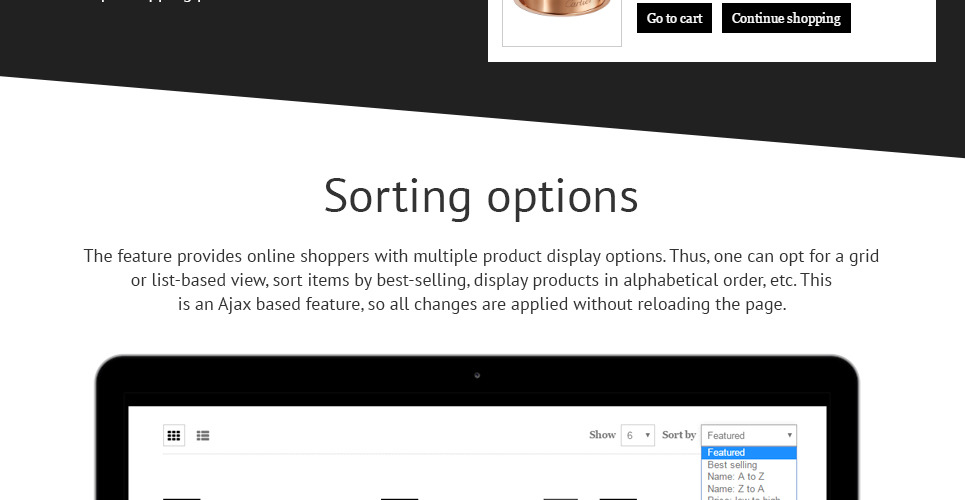Switch to list view icon
The width and height of the screenshot is (965, 500).
[203, 436]
